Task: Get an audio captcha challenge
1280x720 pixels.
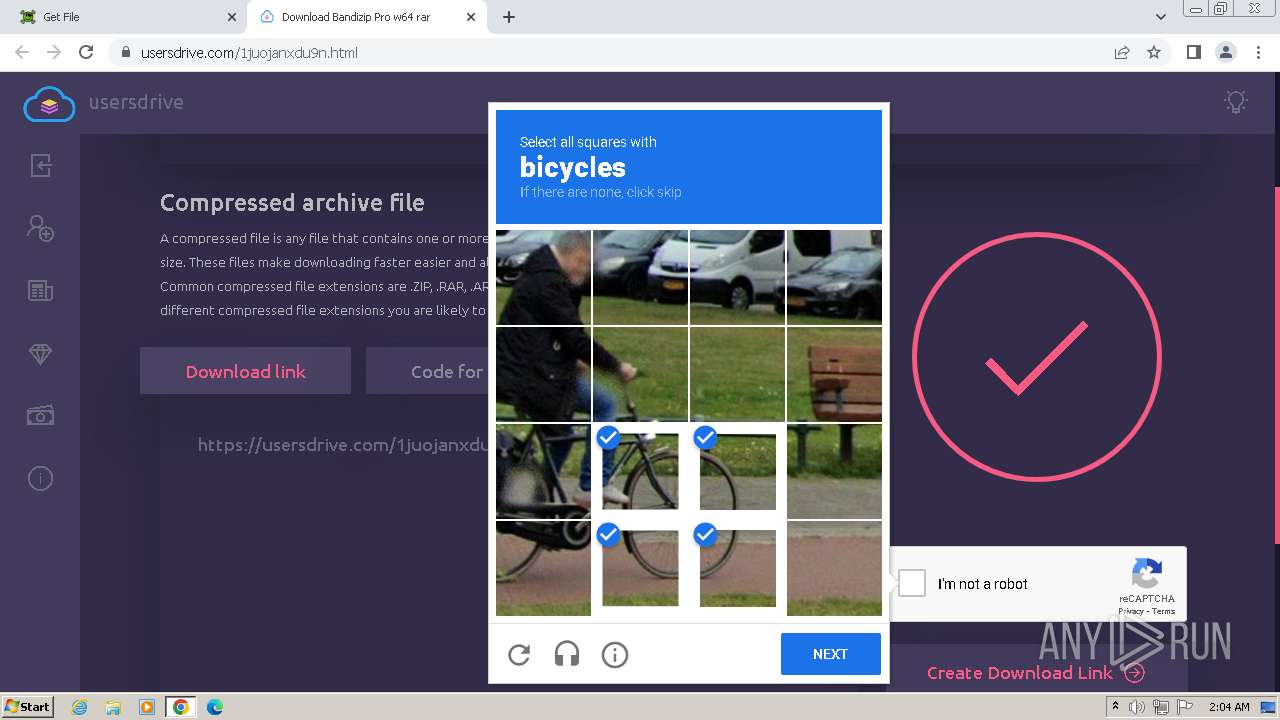Action: pos(567,655)
